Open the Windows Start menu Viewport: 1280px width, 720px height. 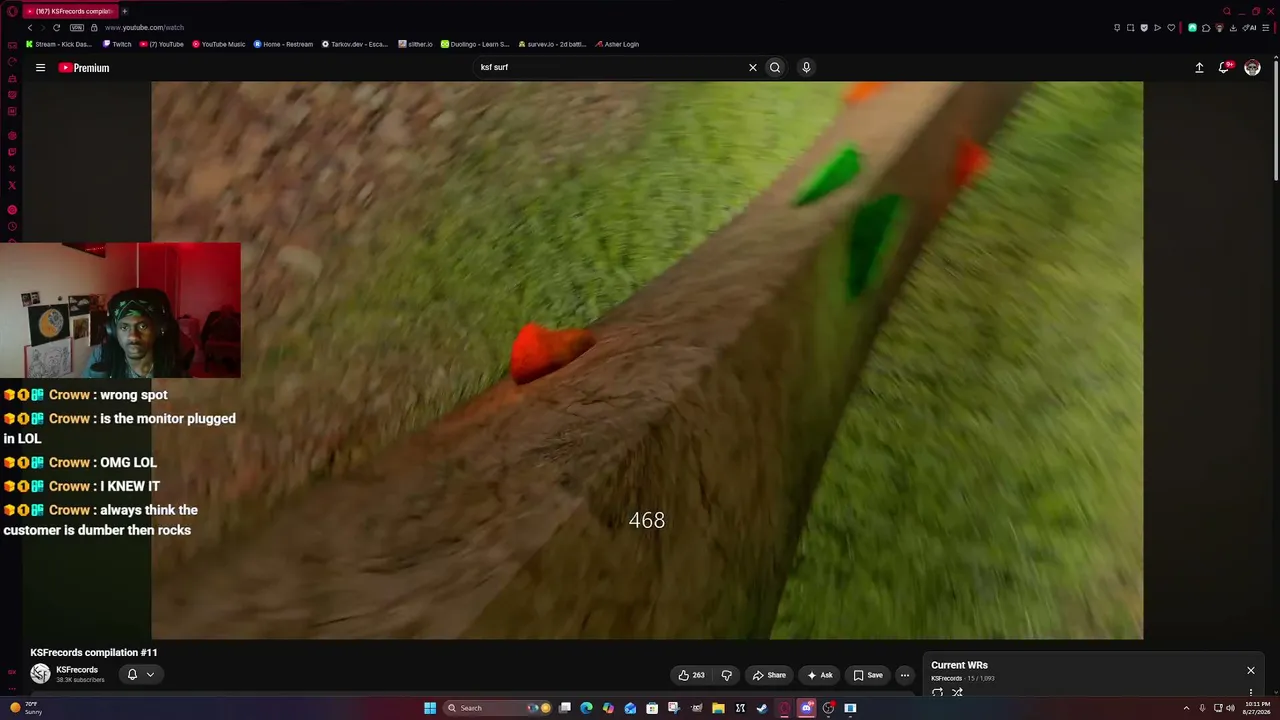coord(430,708)
